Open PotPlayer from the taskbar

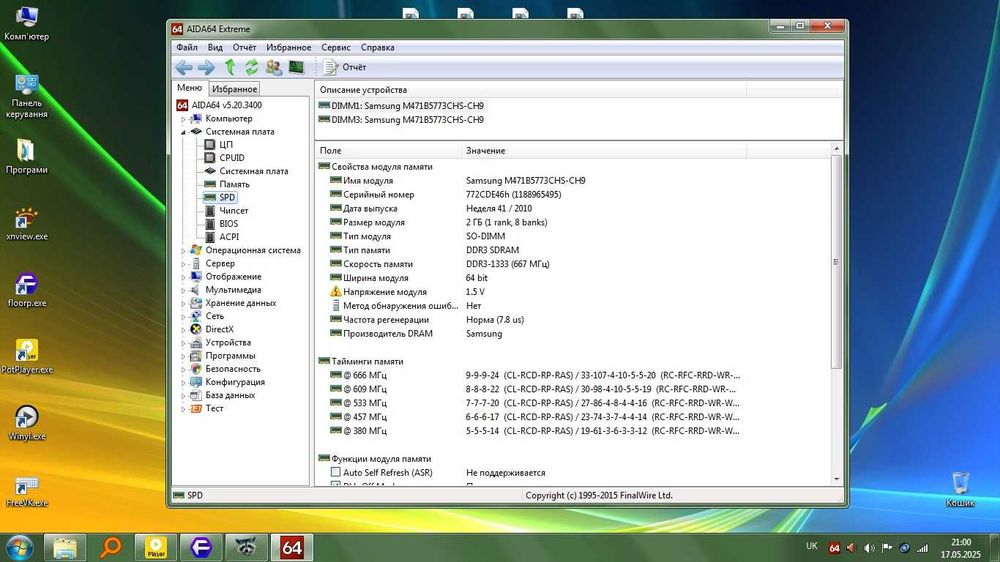pos(156,547)
